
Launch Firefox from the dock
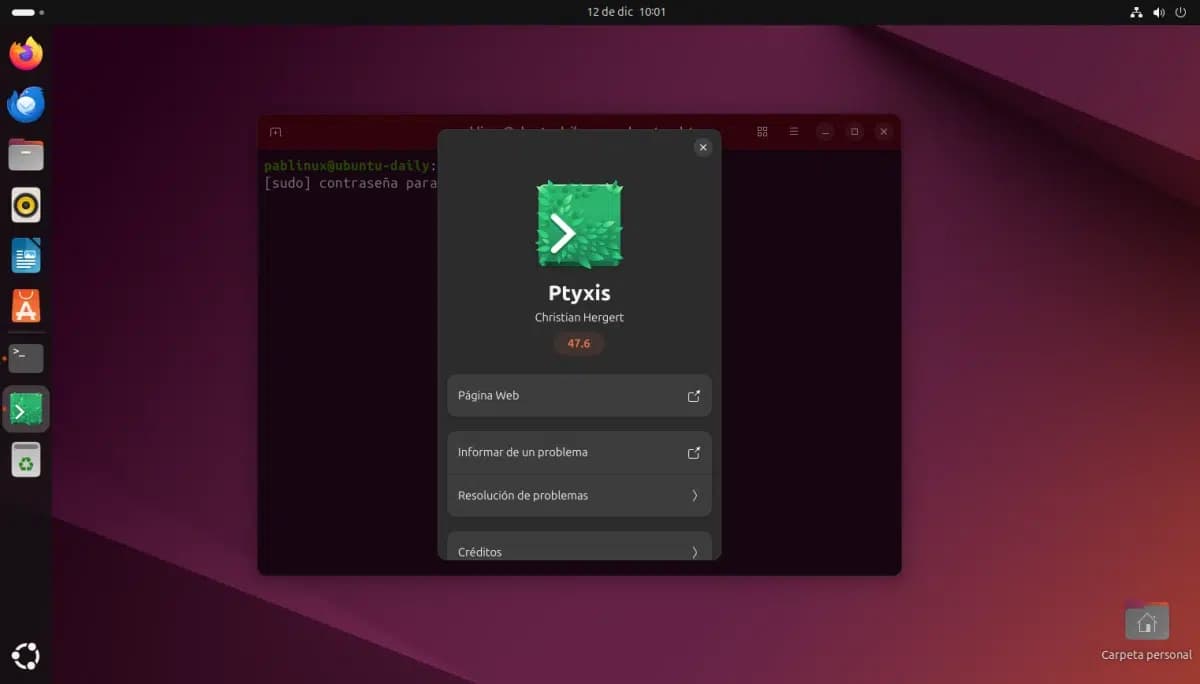(x=26, y=53)
